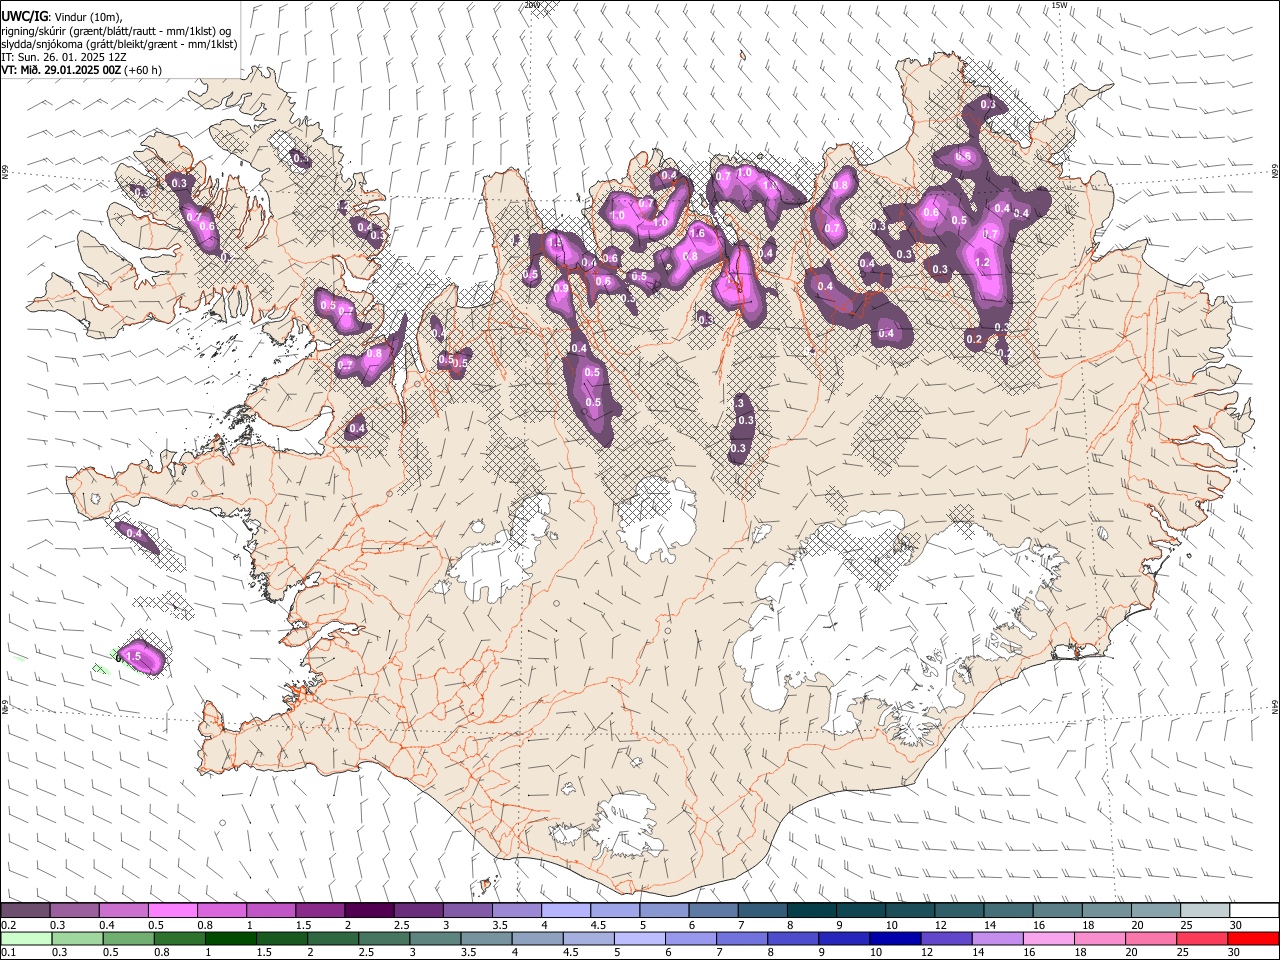Screen dimensions: 1280x960
Task: Click the lower legend swatch between 0.5 and 0.8
Action: (129, 938)
